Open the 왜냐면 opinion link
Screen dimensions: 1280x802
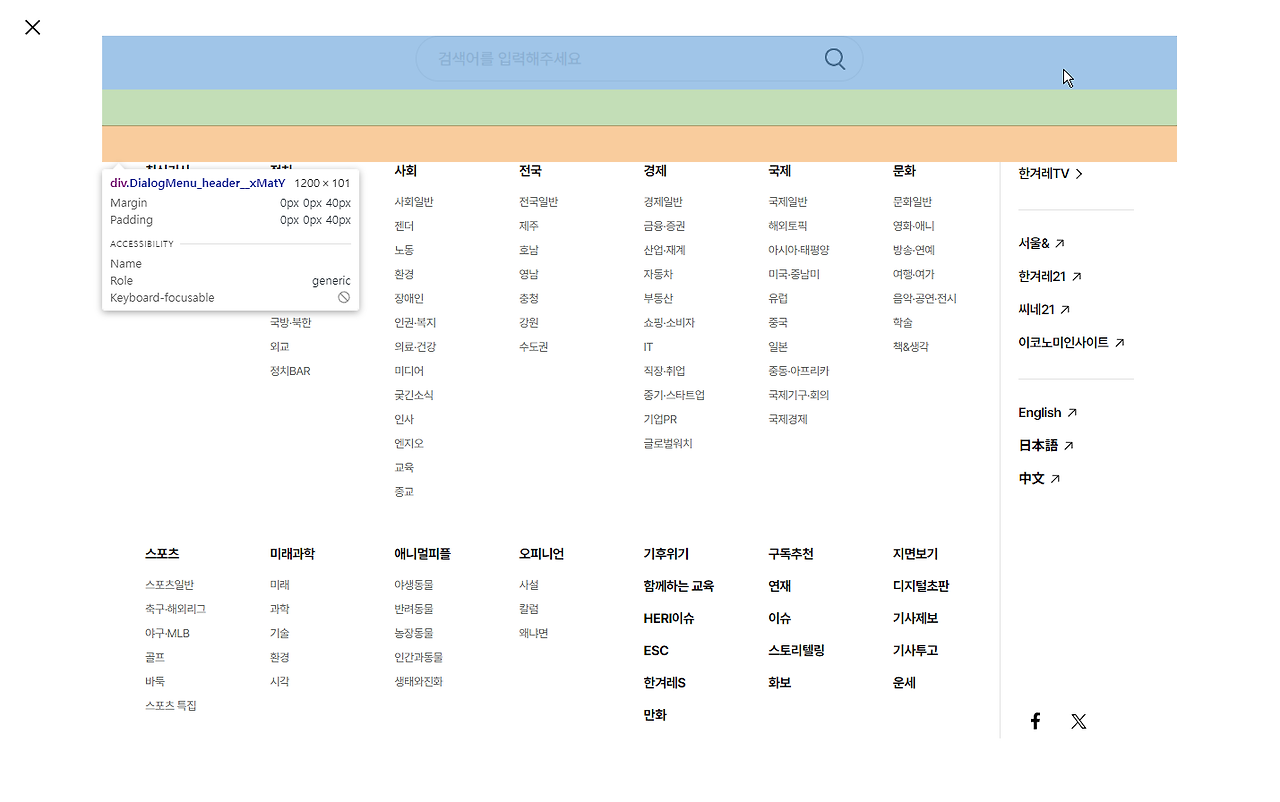coord(534,633)
